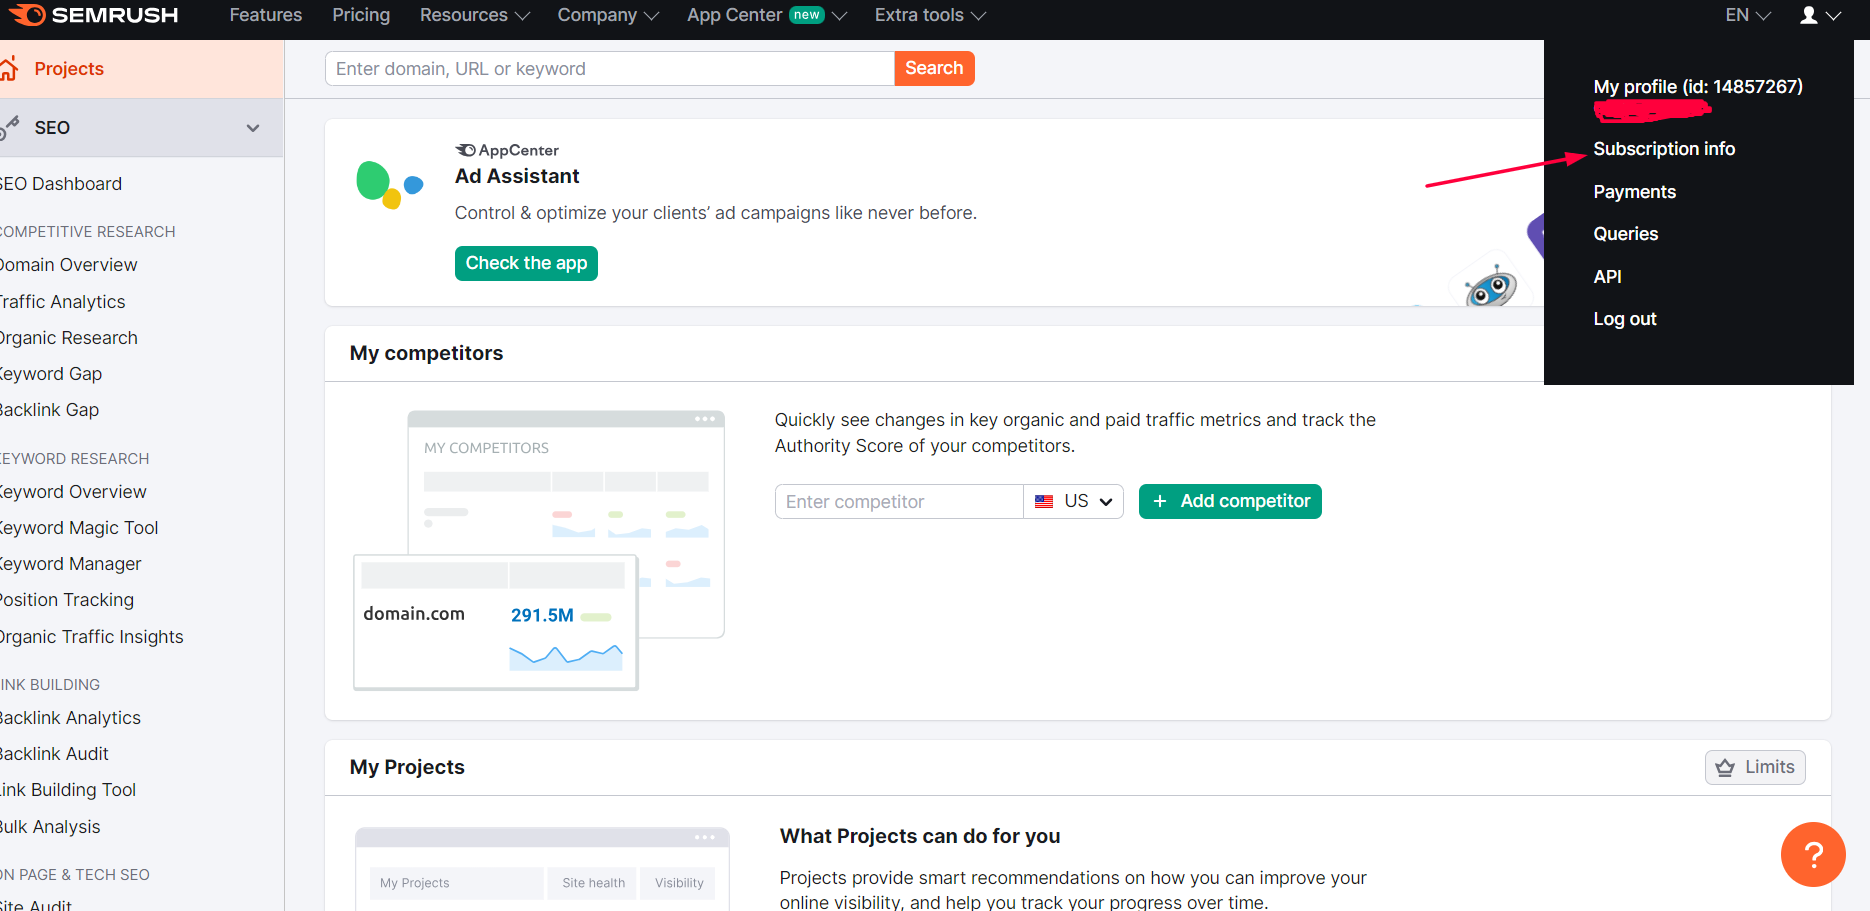Click the plus icon on Add competitor
The image size is (1870, 911).
point(1160,501)
